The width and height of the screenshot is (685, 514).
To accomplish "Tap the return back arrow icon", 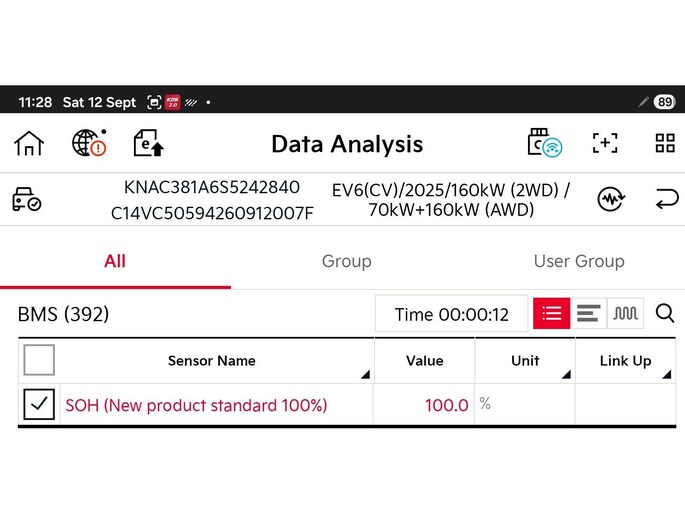I will click(667, 199).
